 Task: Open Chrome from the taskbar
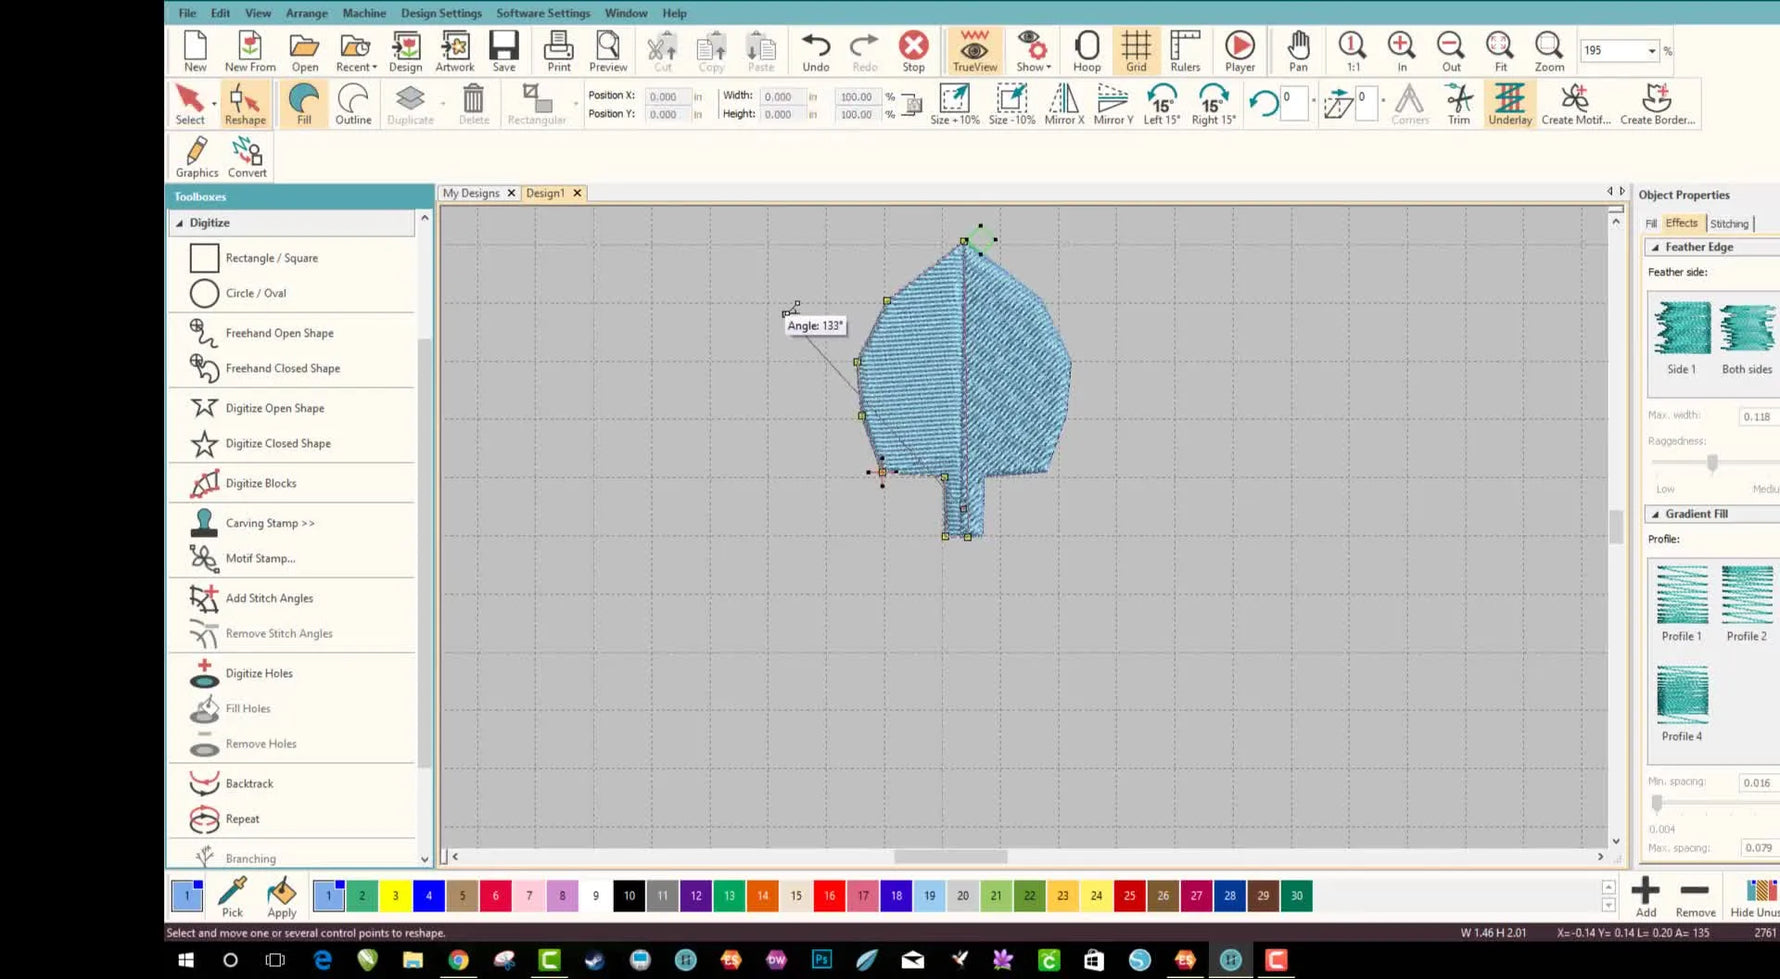458,960
